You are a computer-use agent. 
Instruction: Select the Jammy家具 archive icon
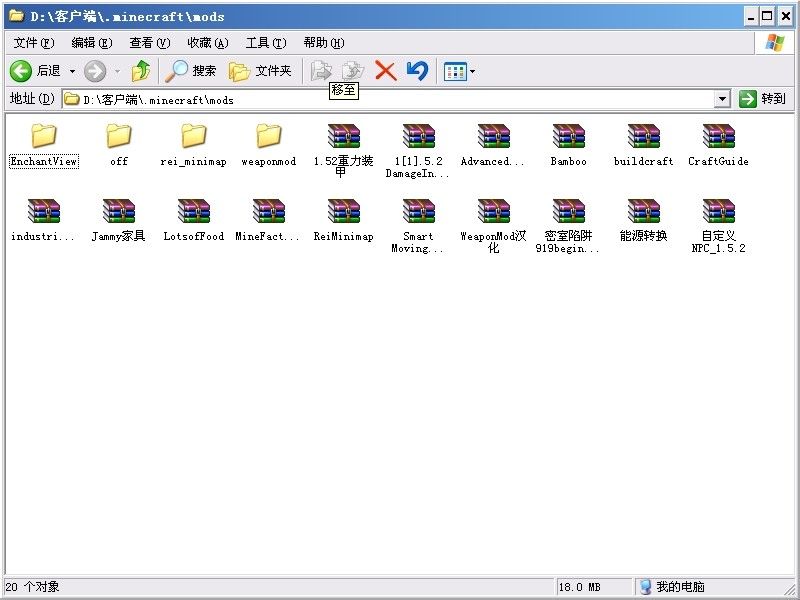coord(119,211)
